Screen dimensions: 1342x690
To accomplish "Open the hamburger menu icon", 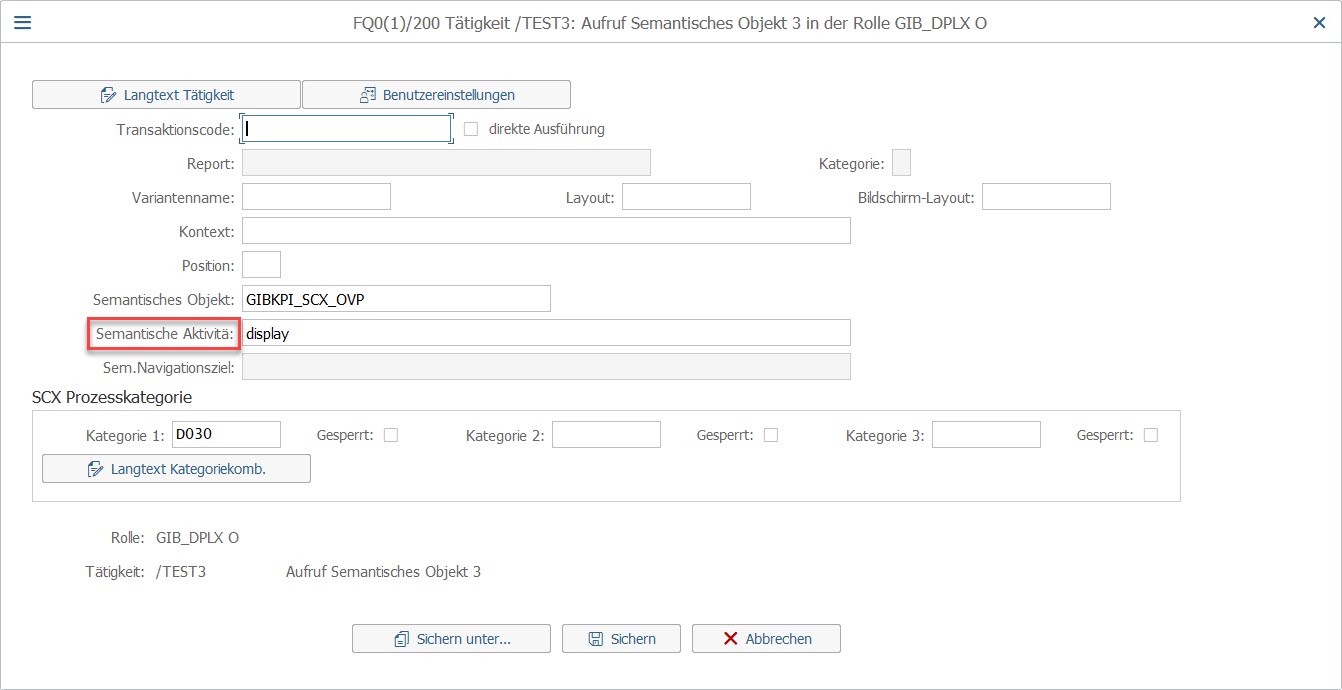I will click(x=22, y=22).
